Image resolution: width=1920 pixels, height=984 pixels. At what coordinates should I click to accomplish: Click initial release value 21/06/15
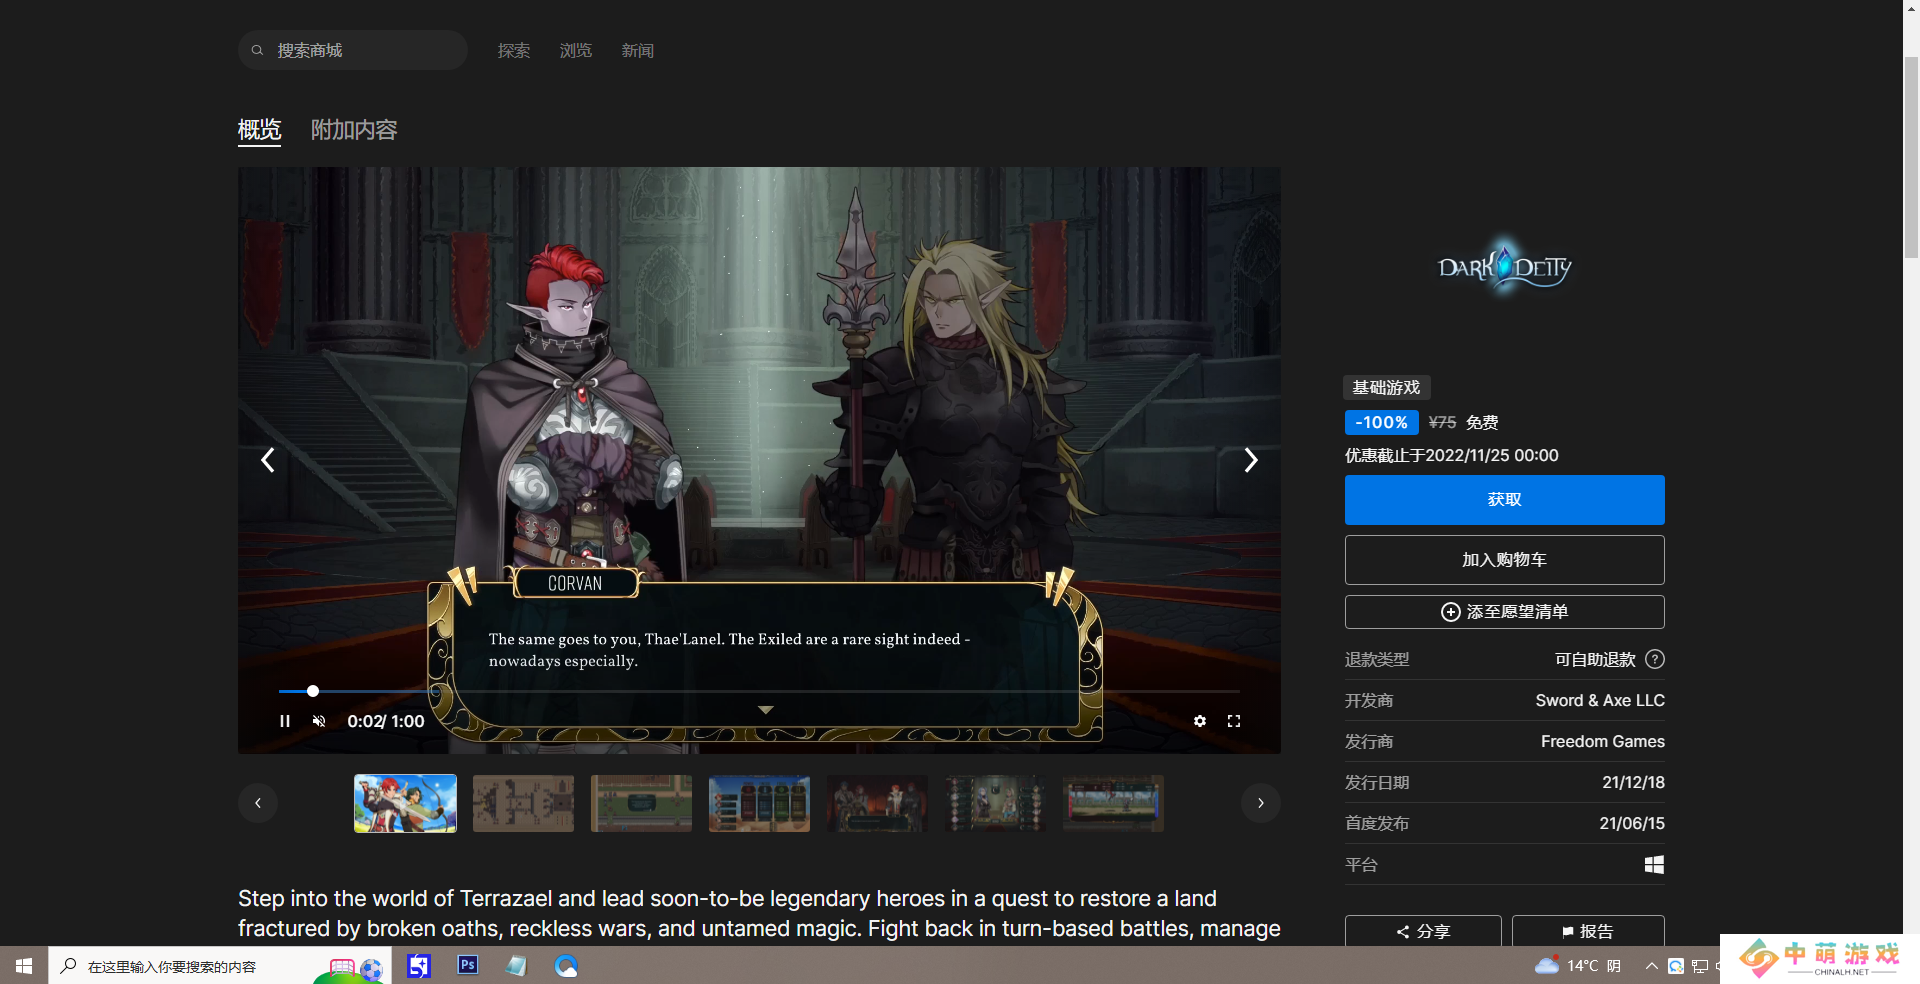(x=1632, y=824)
